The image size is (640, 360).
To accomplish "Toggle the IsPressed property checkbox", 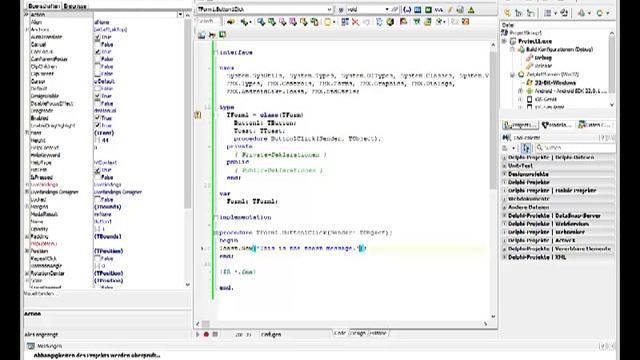I will 97,177.
